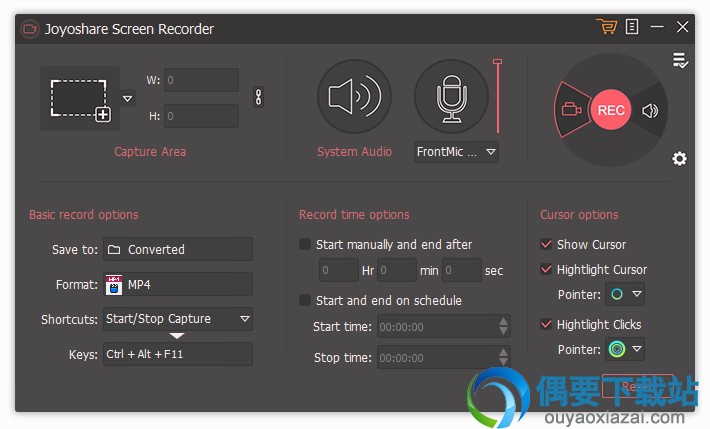Click the Cursor options heading

579,214
